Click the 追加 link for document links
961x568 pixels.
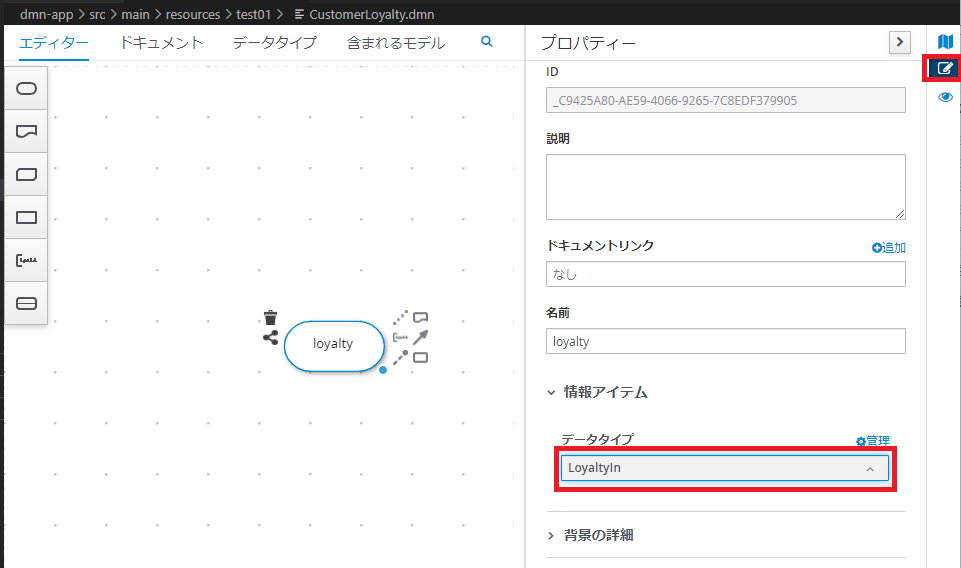(x=889, y=248)
